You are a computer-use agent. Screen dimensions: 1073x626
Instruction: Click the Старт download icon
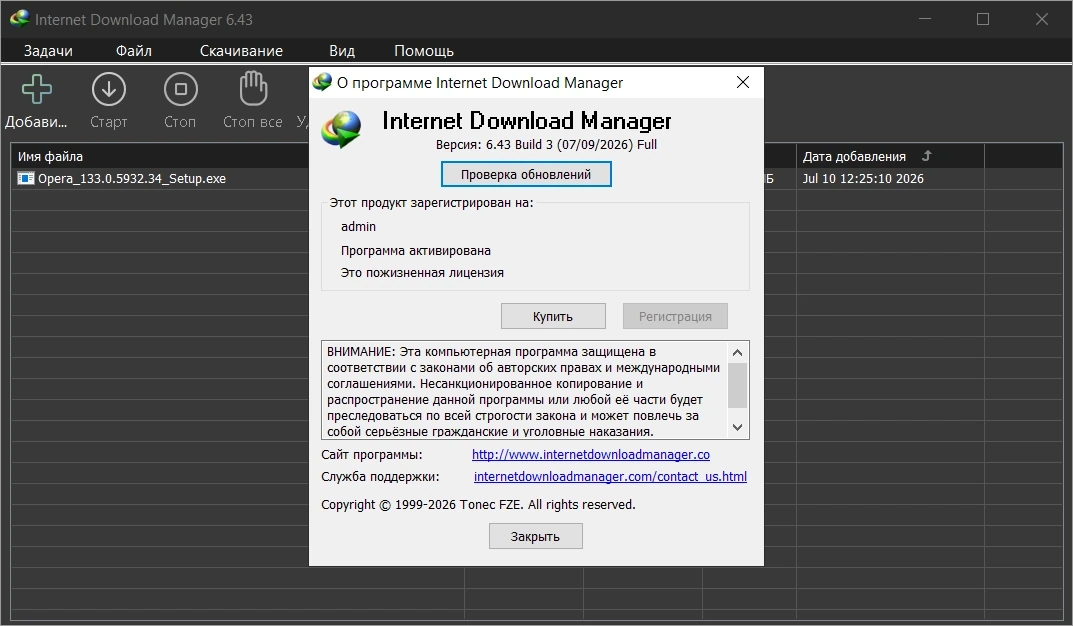point(109,90)
